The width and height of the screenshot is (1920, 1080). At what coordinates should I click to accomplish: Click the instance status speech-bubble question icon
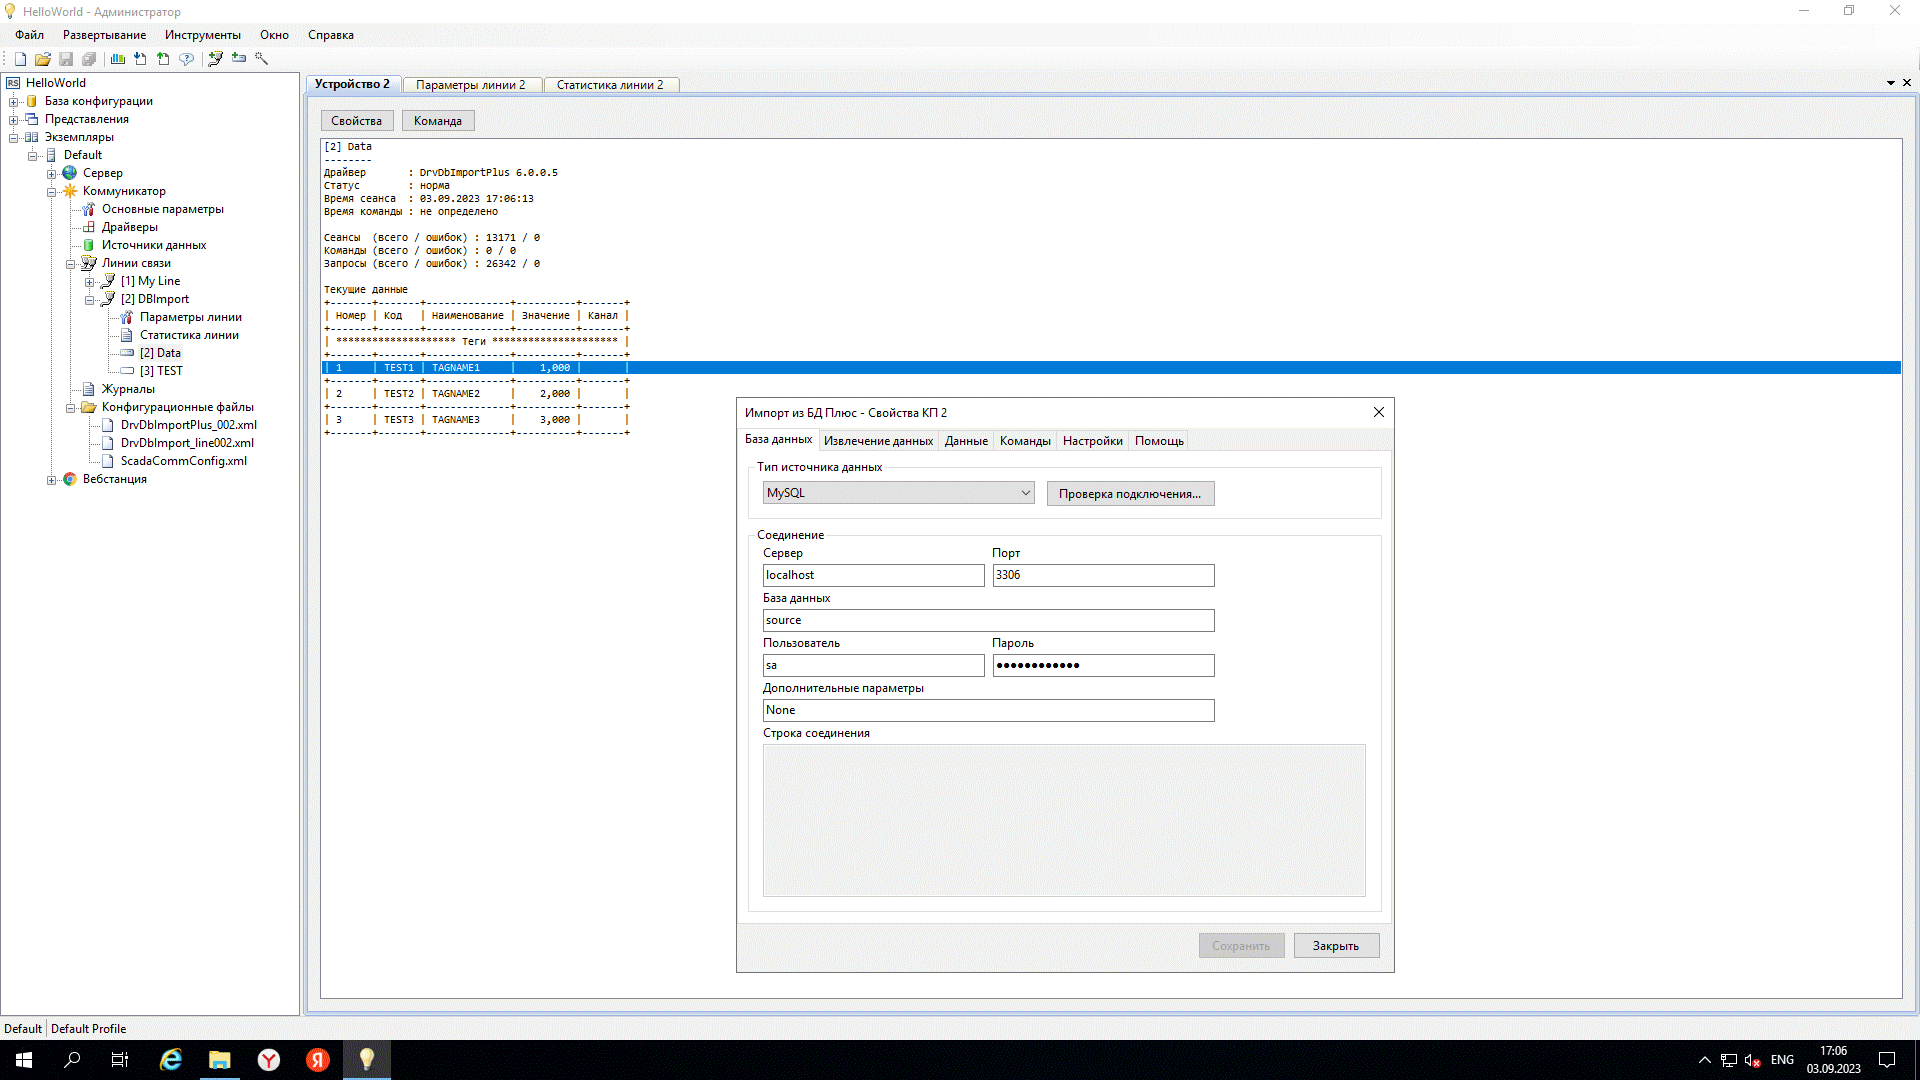coord(186,59)
